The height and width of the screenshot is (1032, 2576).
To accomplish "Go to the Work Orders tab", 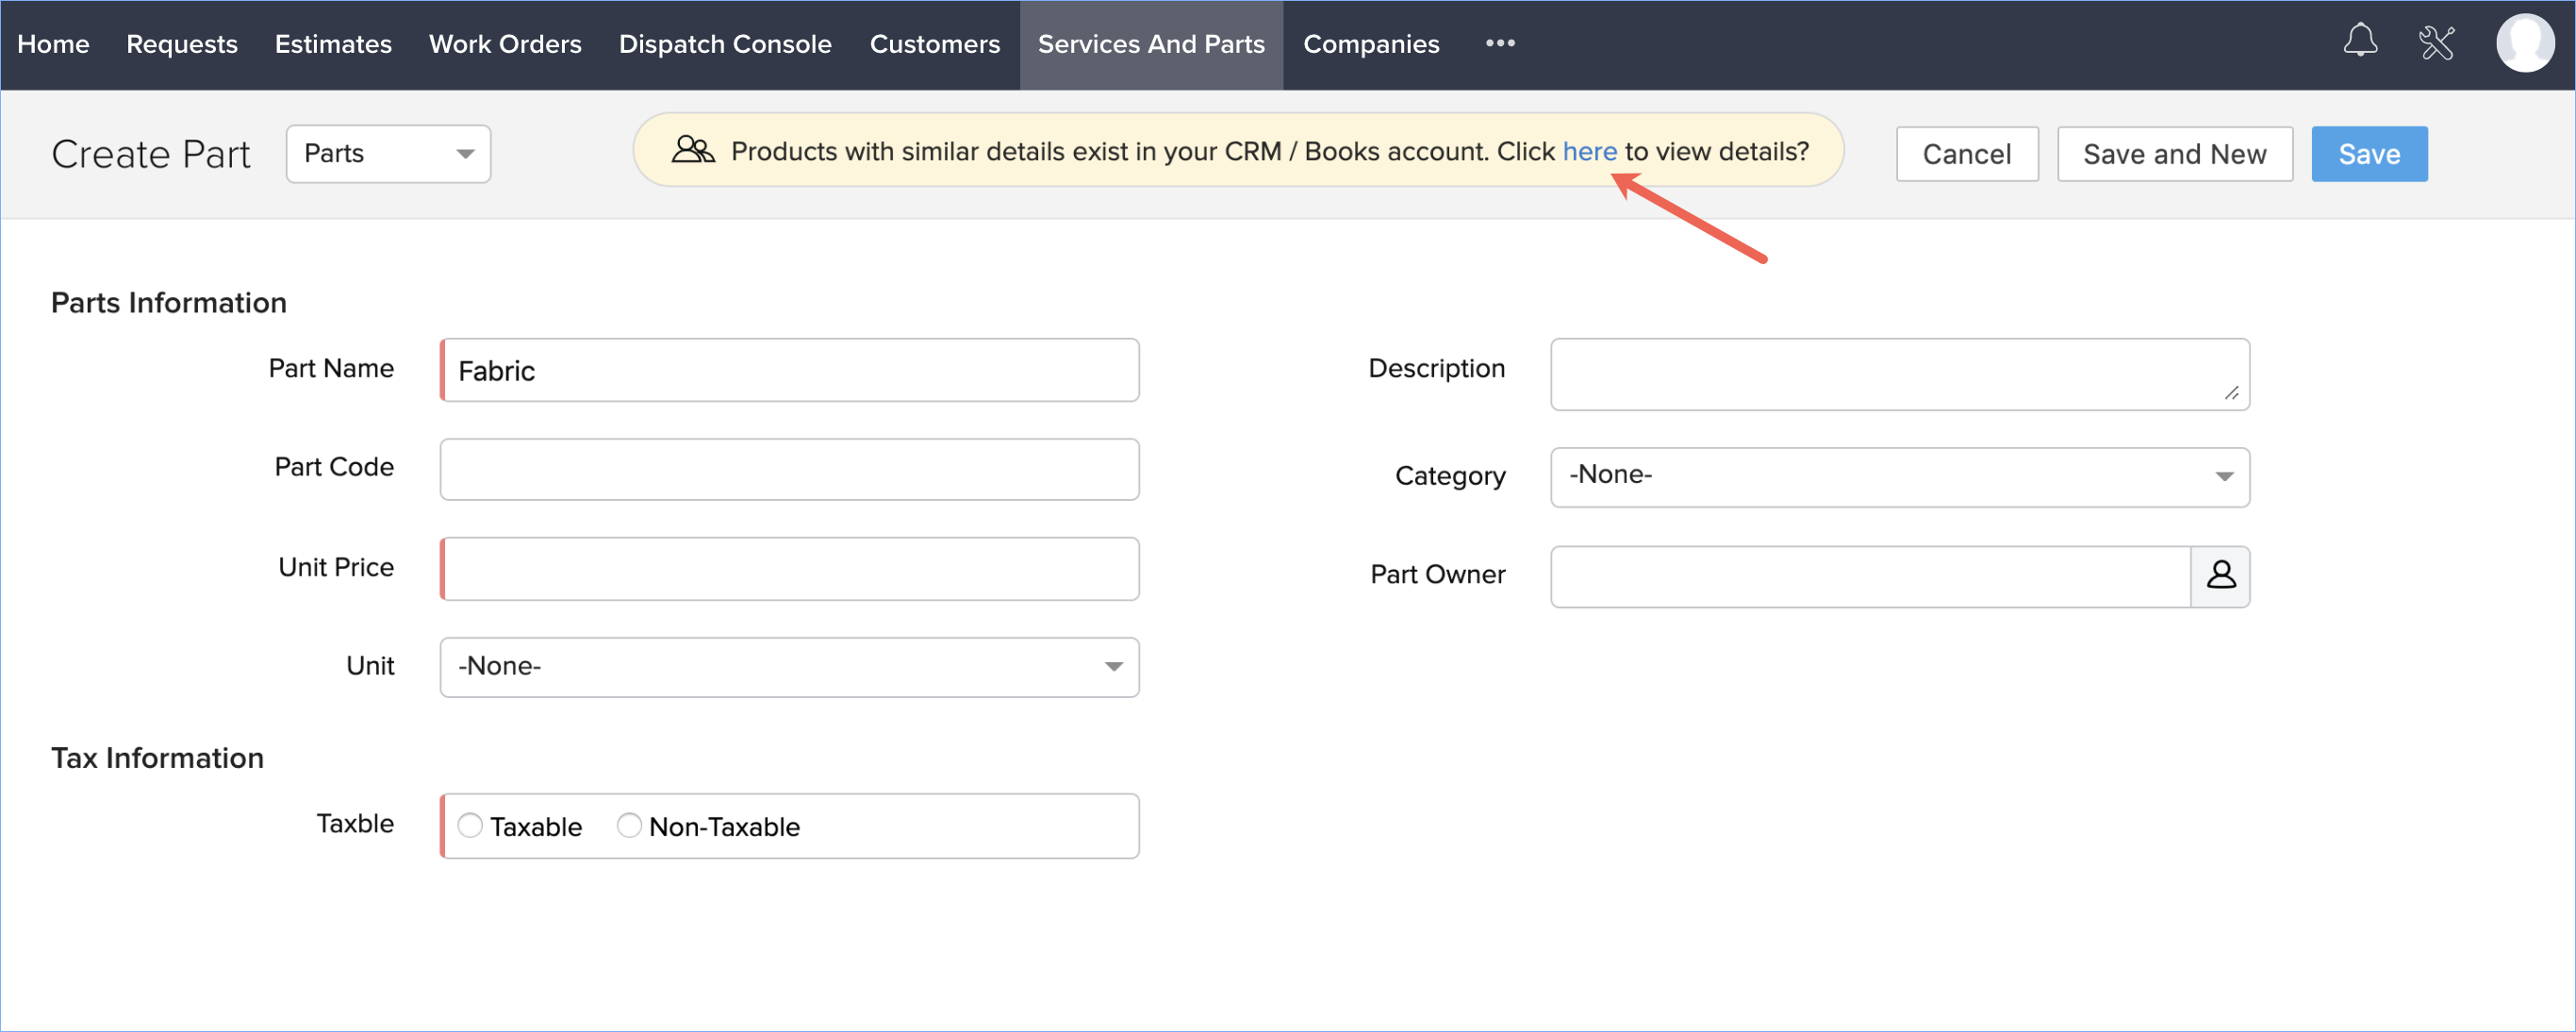I will coord(505,44).
